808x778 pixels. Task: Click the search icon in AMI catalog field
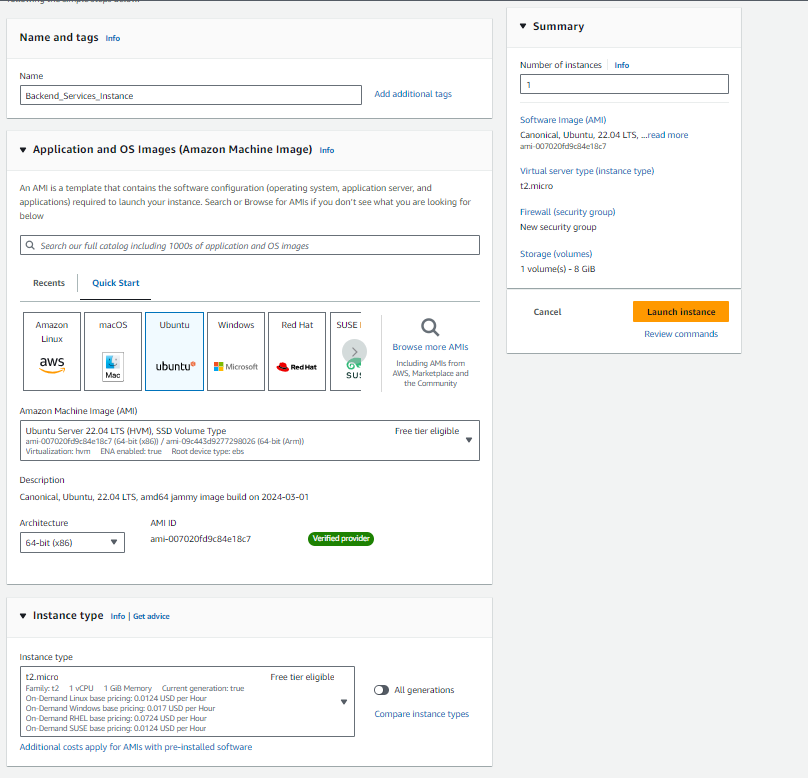click(x=30, y=245)
